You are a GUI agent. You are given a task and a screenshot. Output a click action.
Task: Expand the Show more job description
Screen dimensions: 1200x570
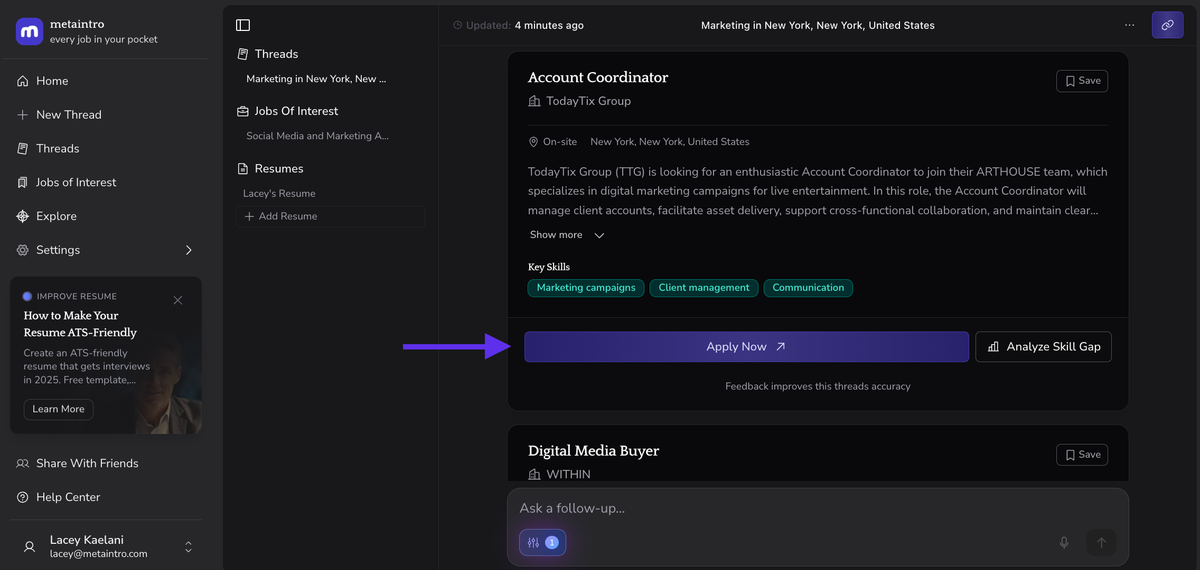point(567,235)
